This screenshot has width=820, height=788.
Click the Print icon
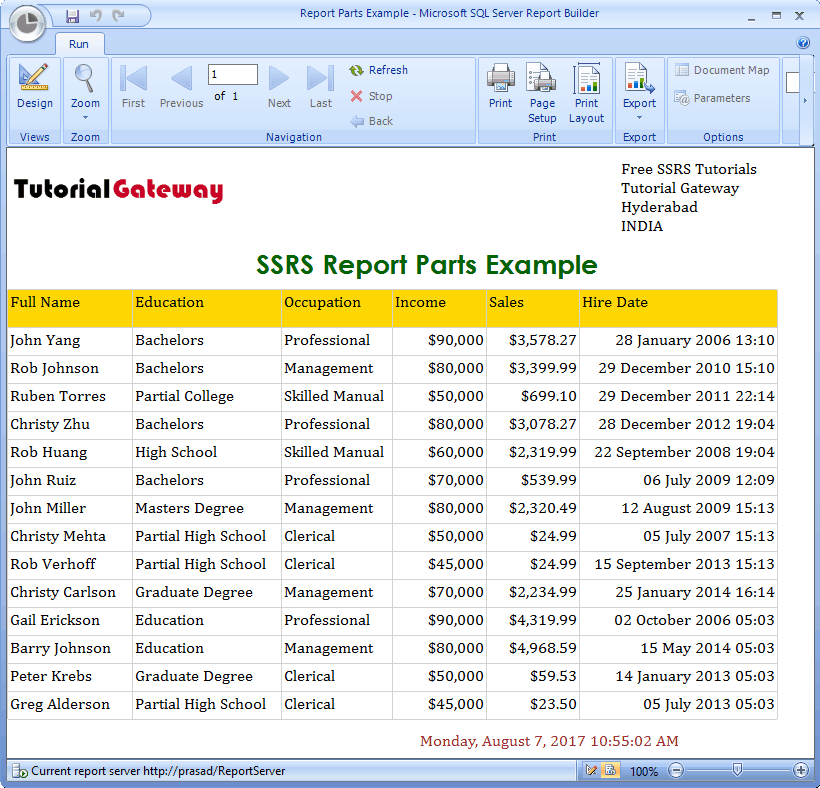click(x=500, y=86)
